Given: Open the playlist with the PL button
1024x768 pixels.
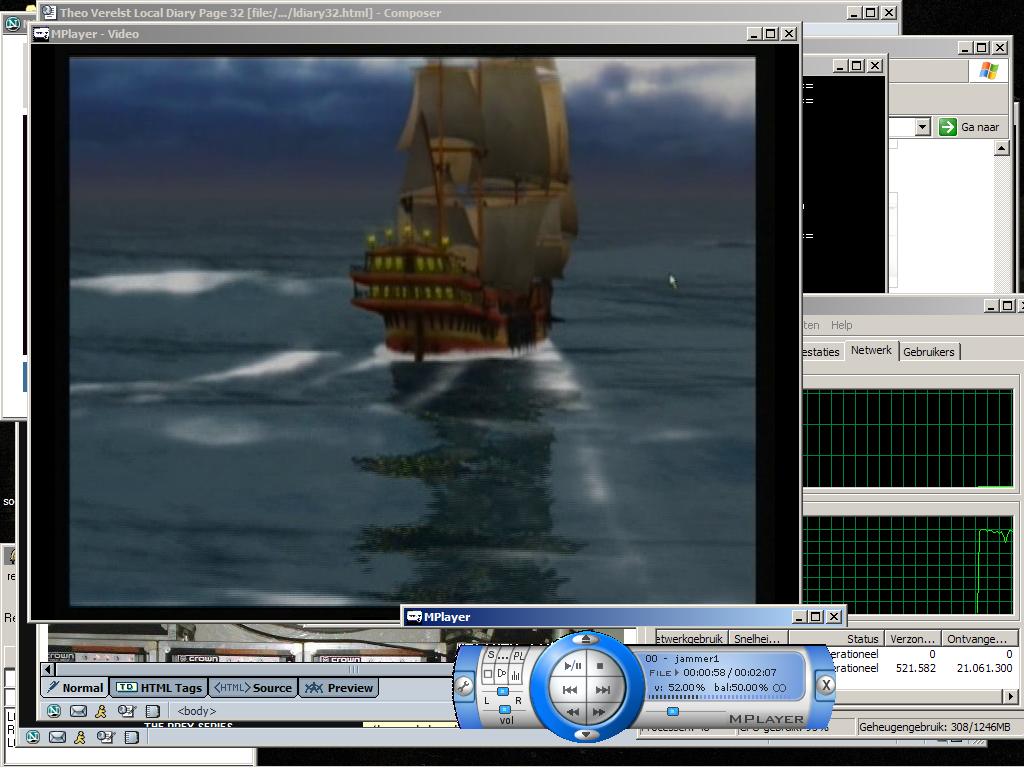Looking at the screenshot, I should tap(518, 655).
